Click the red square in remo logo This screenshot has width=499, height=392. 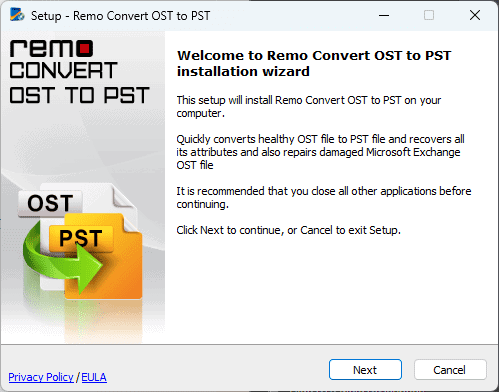[85, 49]
